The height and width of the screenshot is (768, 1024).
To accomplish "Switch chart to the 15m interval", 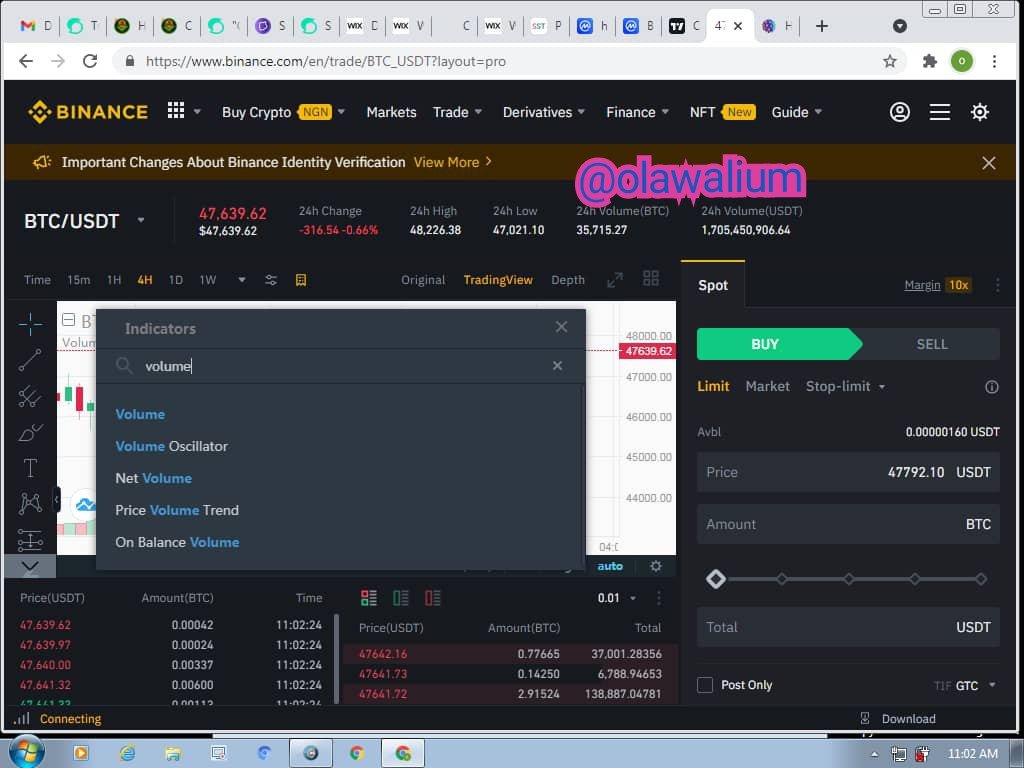I will click(x=78, y=280).
